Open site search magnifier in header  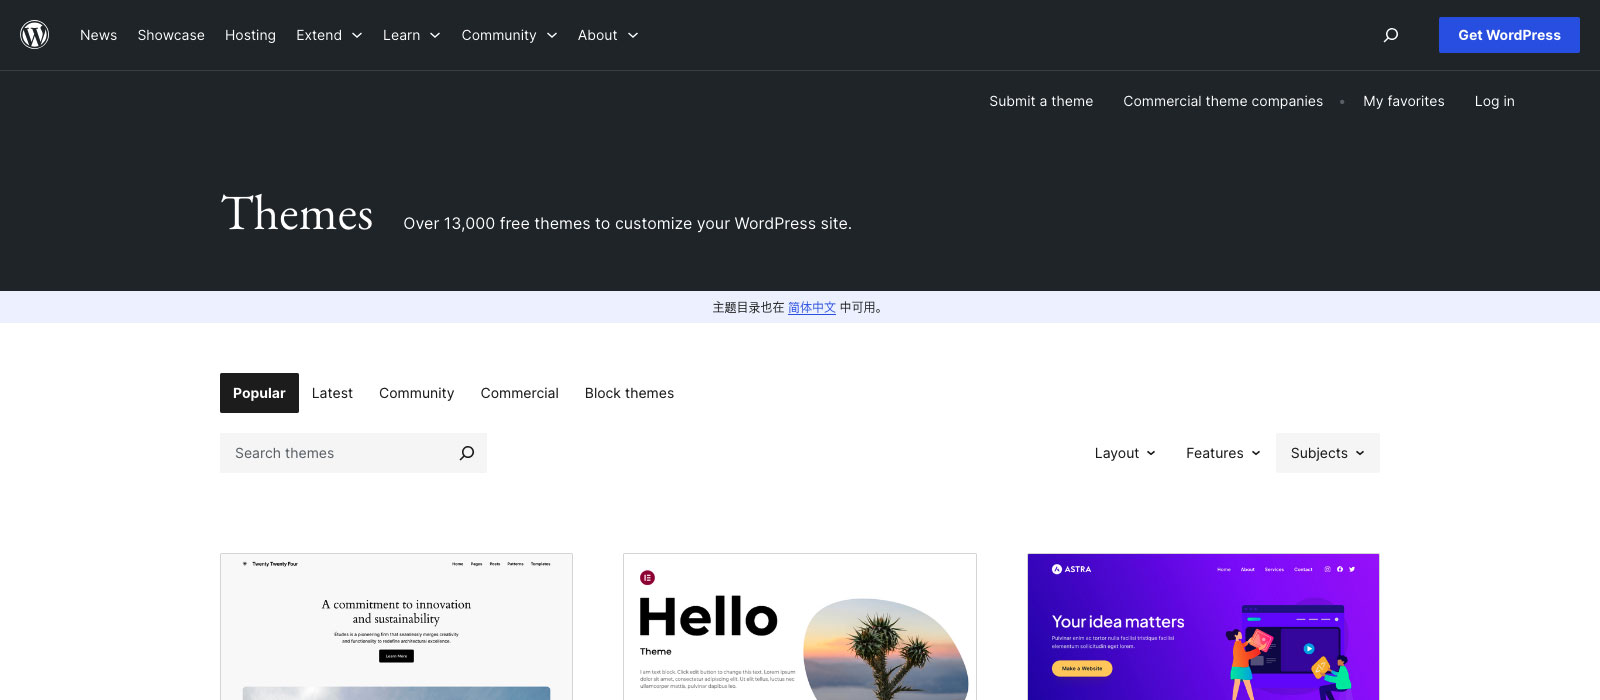(x=1390, y=35)
